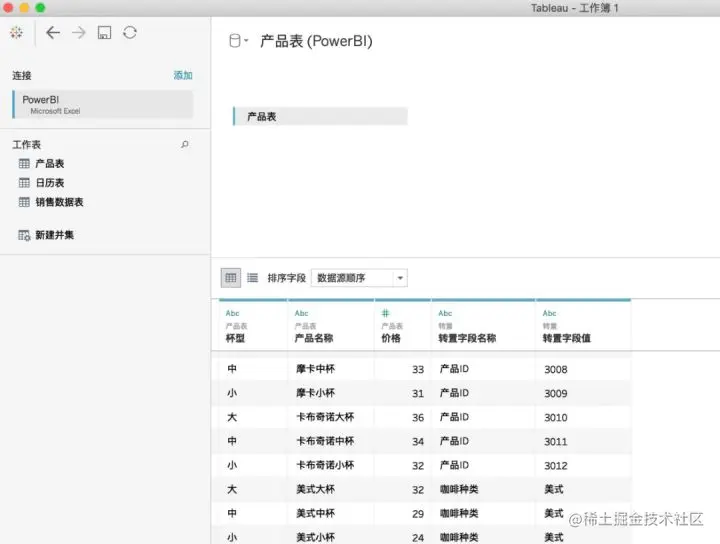Click cell 卡布奇诺大杯

325,417
